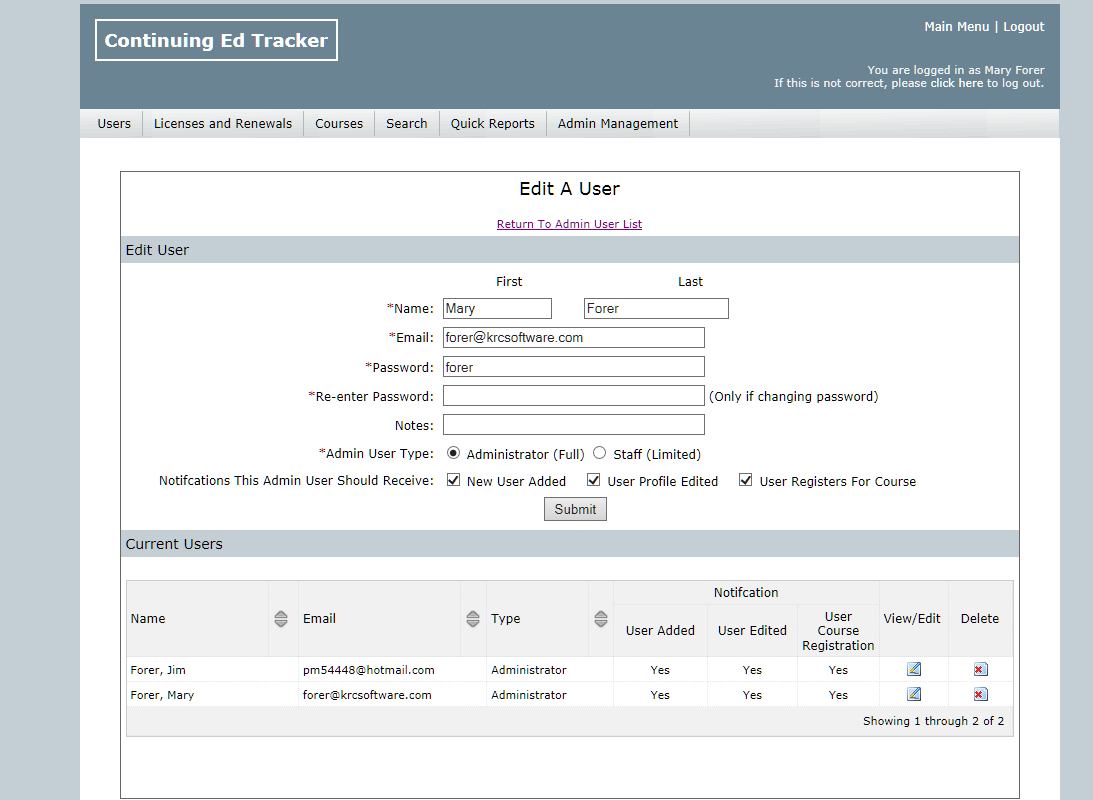Toggle User Registers For Course checkbox
The width and height of the screenshot is (1093, 800).
click(746, 480)
